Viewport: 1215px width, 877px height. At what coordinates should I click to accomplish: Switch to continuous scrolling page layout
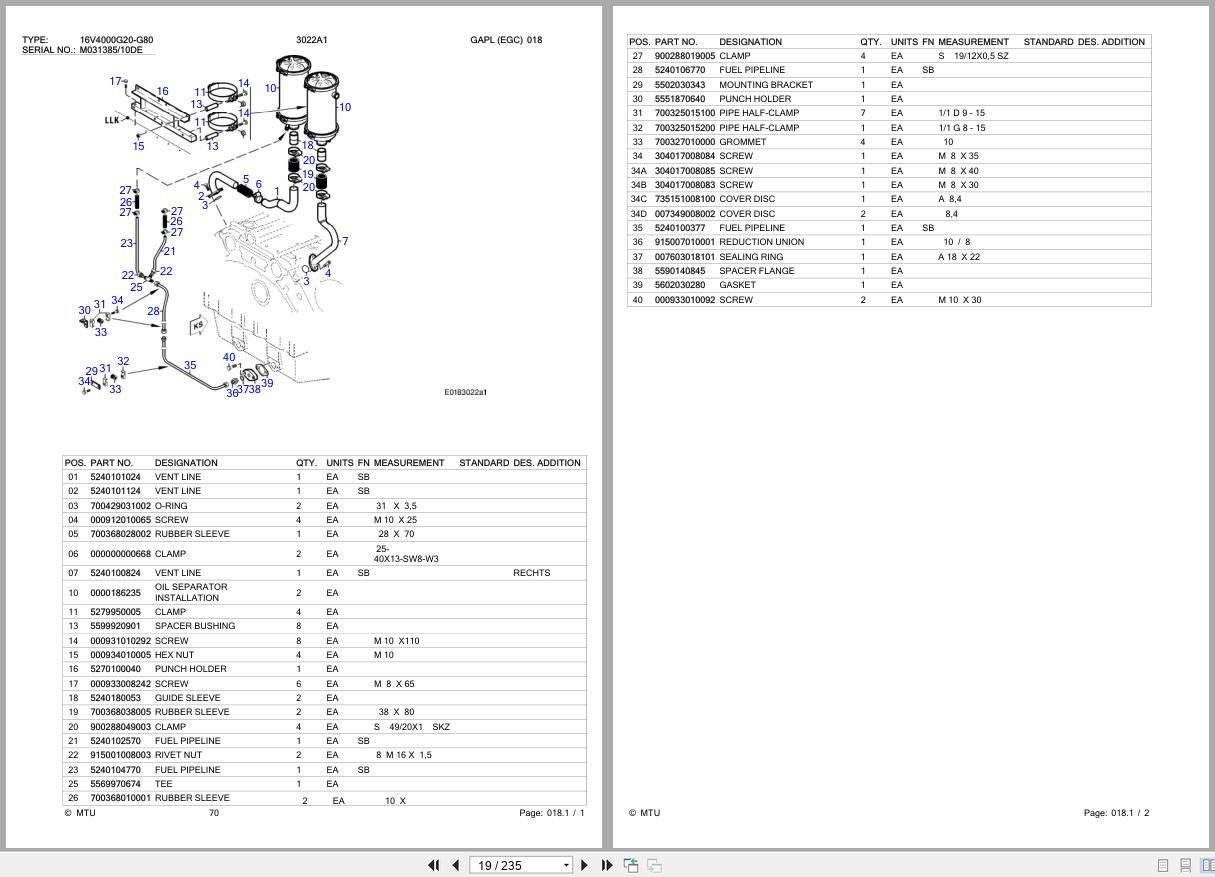point(1185,865)
